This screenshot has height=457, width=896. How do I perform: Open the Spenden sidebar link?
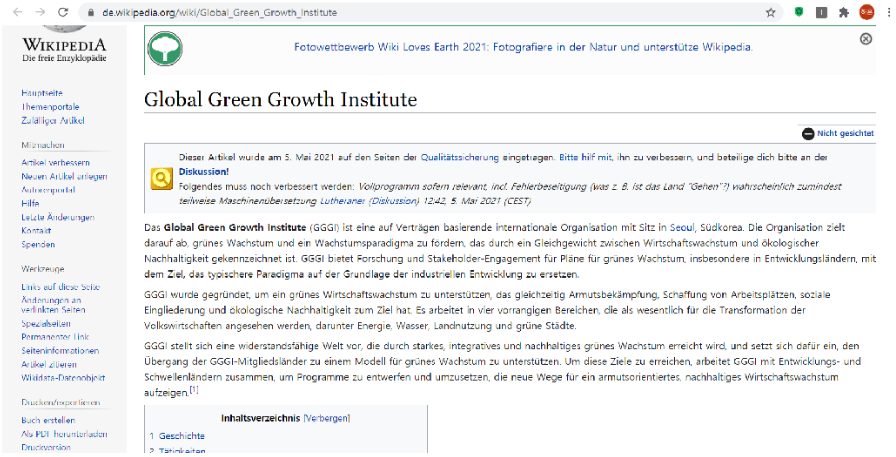pyautogui.click(x=38, y=244)
